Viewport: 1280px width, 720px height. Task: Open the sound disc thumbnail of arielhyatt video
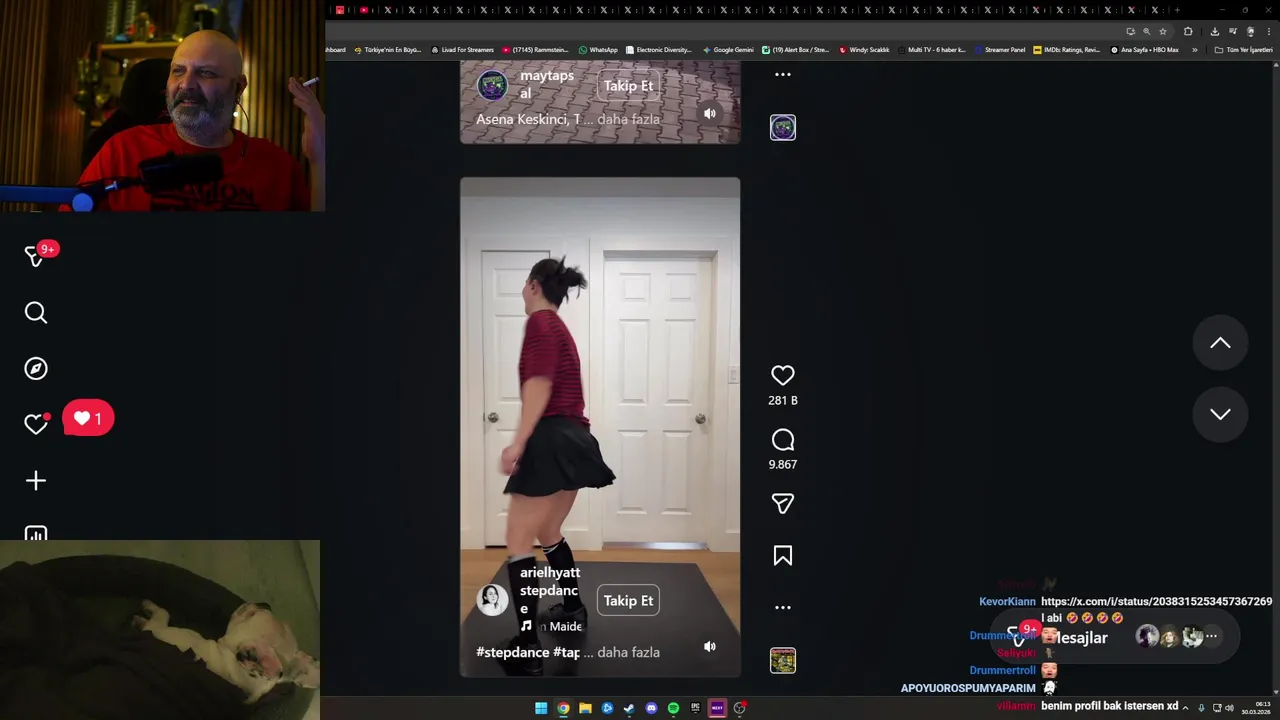783,661
